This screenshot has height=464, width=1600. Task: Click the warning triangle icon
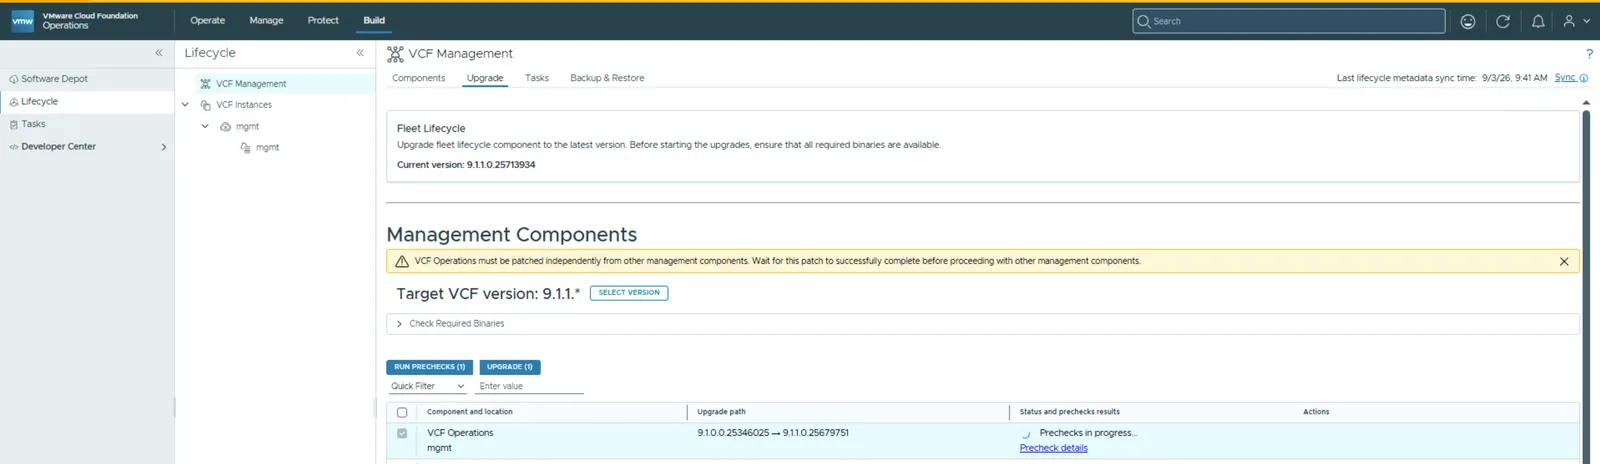pyautogui.click(x=402, y=261)
